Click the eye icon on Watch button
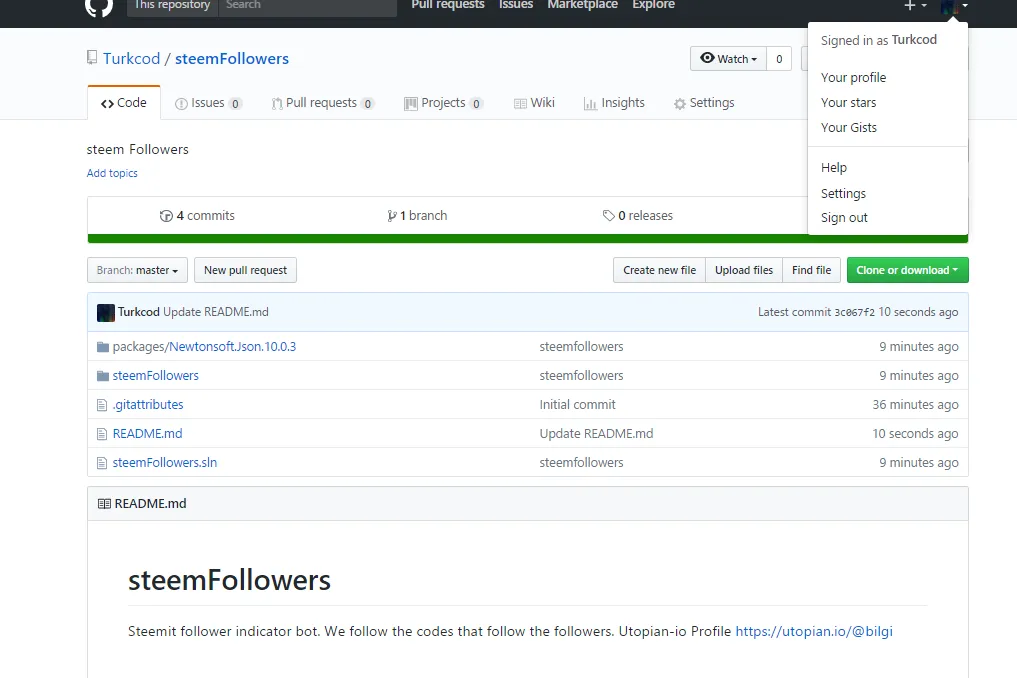The height and width of the screenshot is (678, 1017). tap(708, 58)
